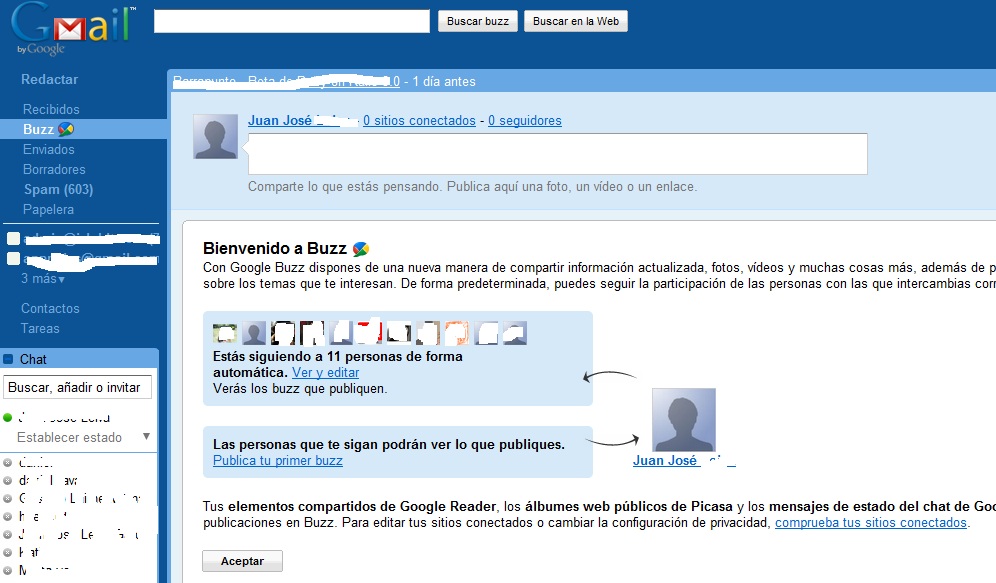
Task: Click 'comprueba tus sitios conectados' link
Action: pyautogui.click(x=871, y=523)
